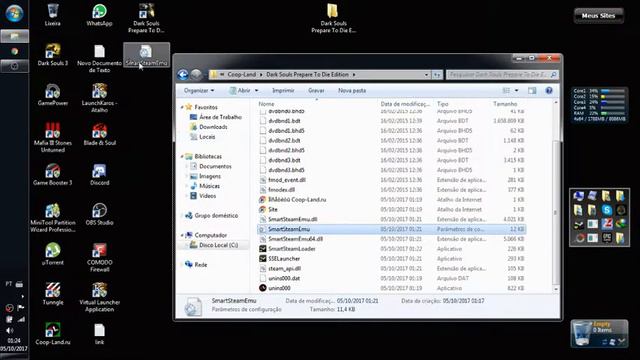The image size is (640, 360).
Task: Expand the Dark Souls Prepare To Die Edition breadcrumb arrow
Action: point(354,75)
